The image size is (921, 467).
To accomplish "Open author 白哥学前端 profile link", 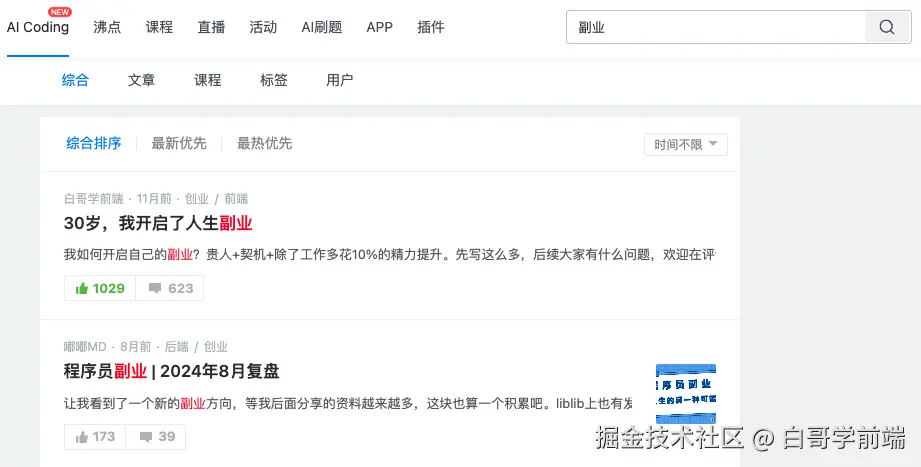I will (93, 199).
